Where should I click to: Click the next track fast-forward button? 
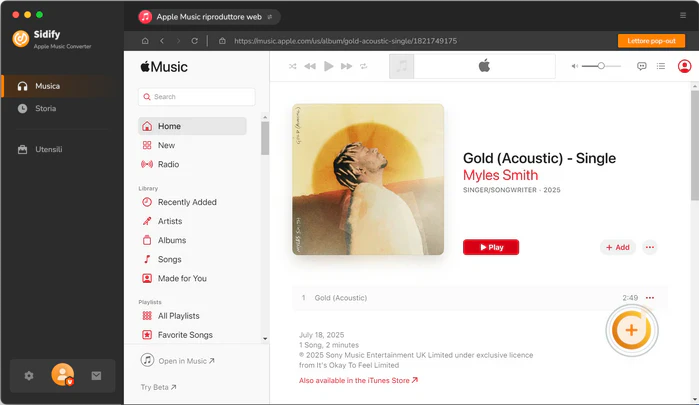[346, 66]
